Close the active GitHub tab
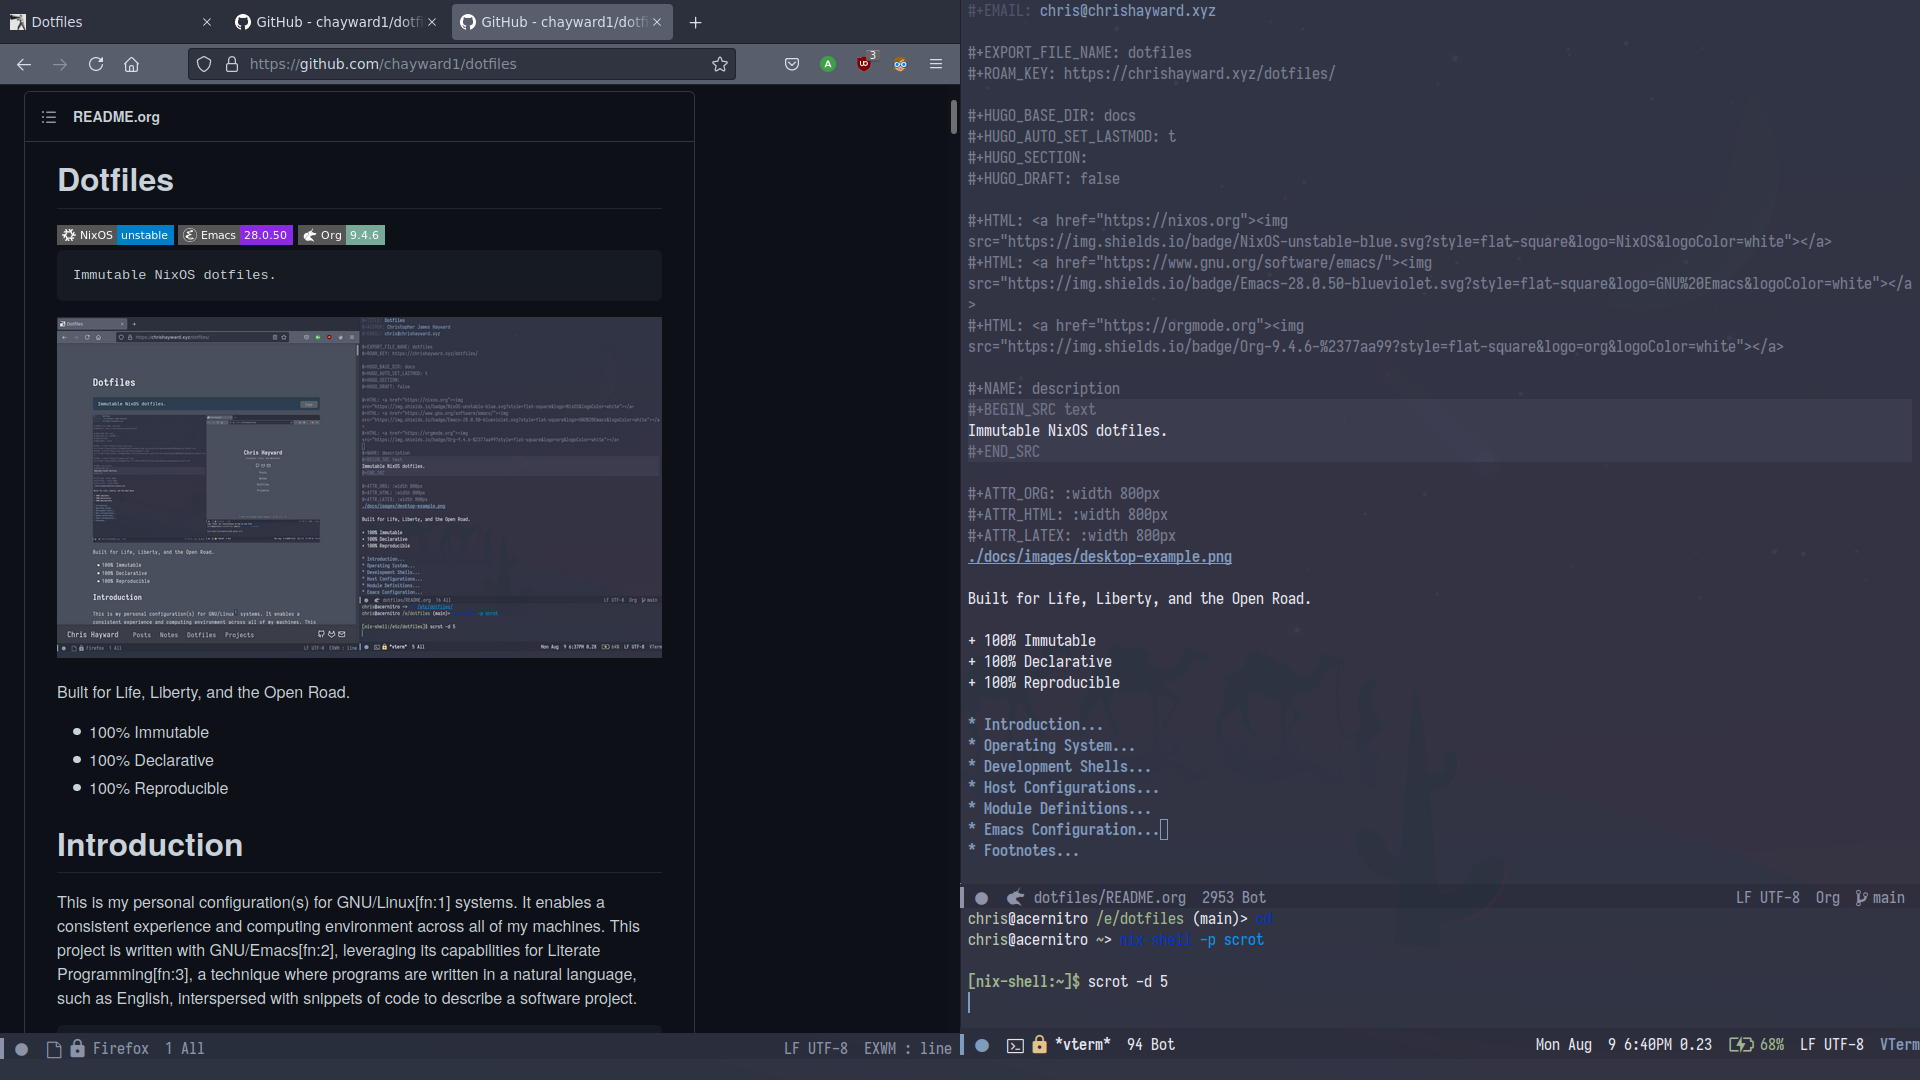Viewport: 1920px width, 1080px height. click(x=657, y=22)
